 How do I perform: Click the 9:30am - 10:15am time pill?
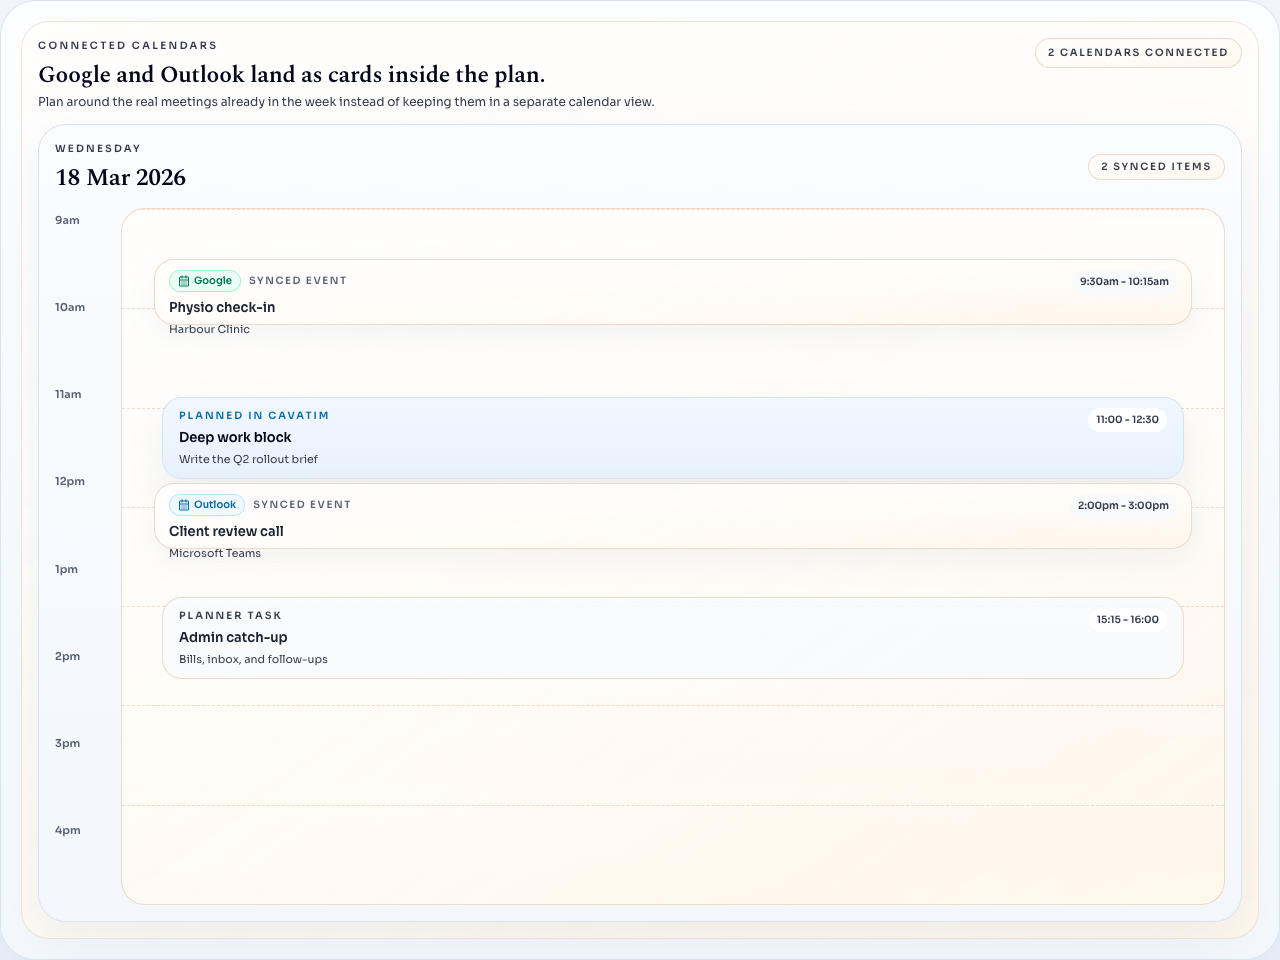coord(1122,281)
